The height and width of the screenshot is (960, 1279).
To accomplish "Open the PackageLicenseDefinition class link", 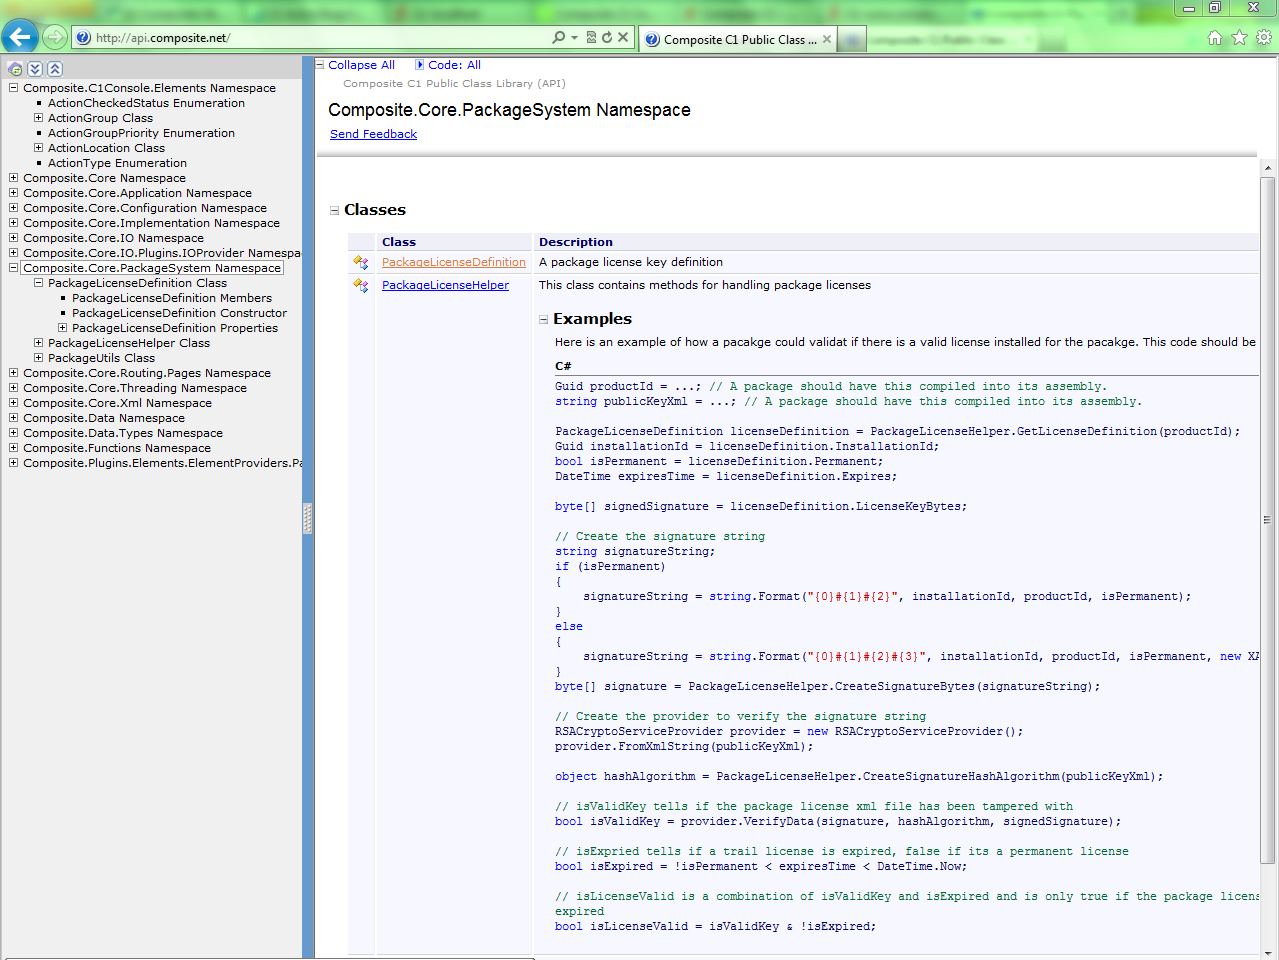I will coord(453,263).
